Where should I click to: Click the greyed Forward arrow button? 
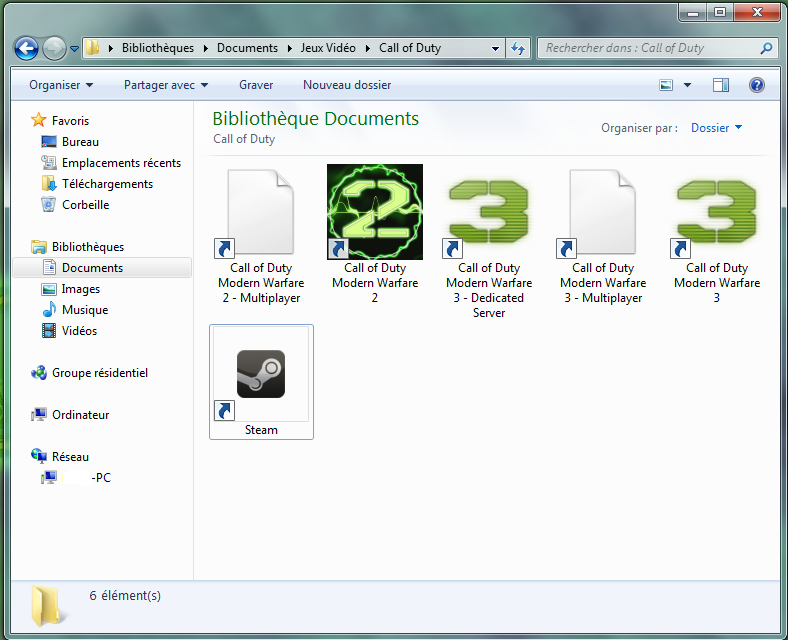point(54,48)
